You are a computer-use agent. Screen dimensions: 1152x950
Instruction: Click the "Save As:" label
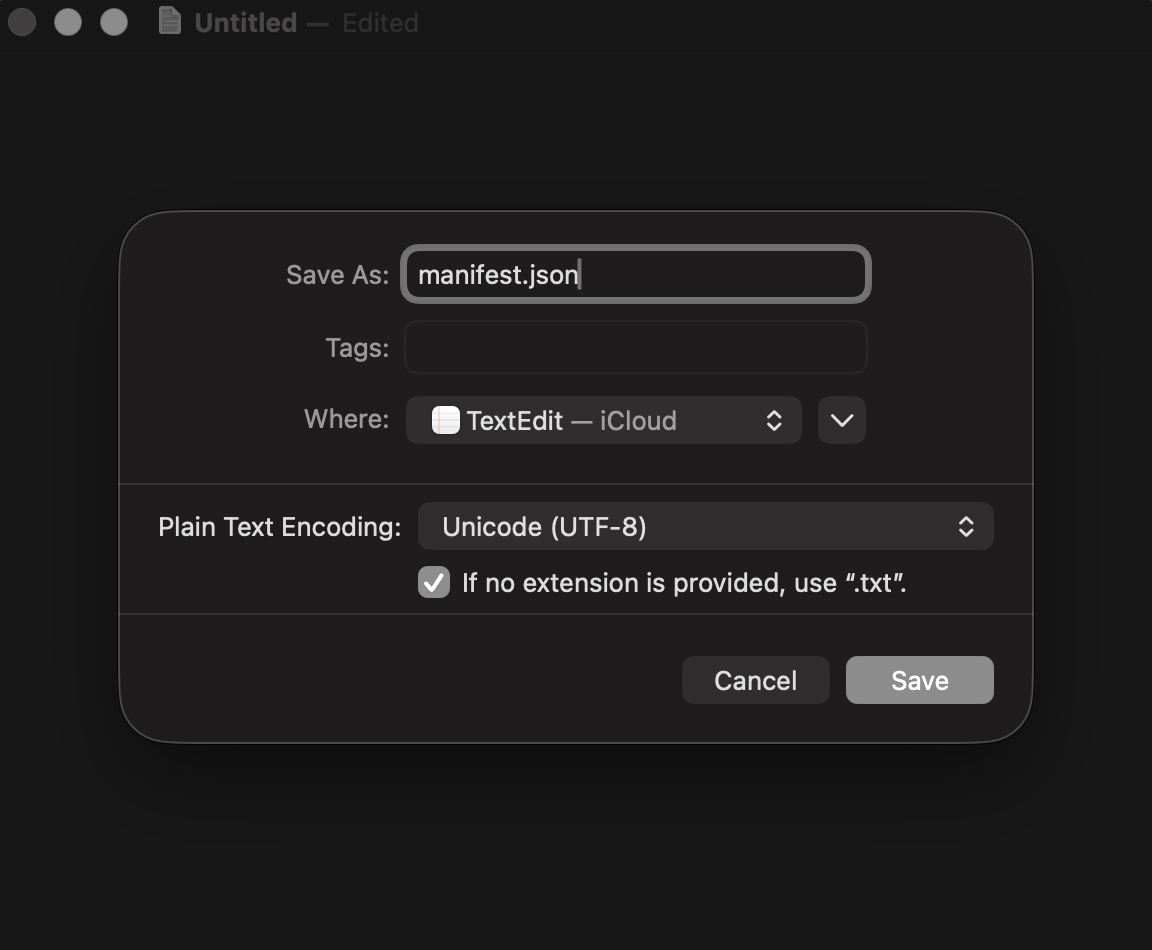tap(337, 275)
